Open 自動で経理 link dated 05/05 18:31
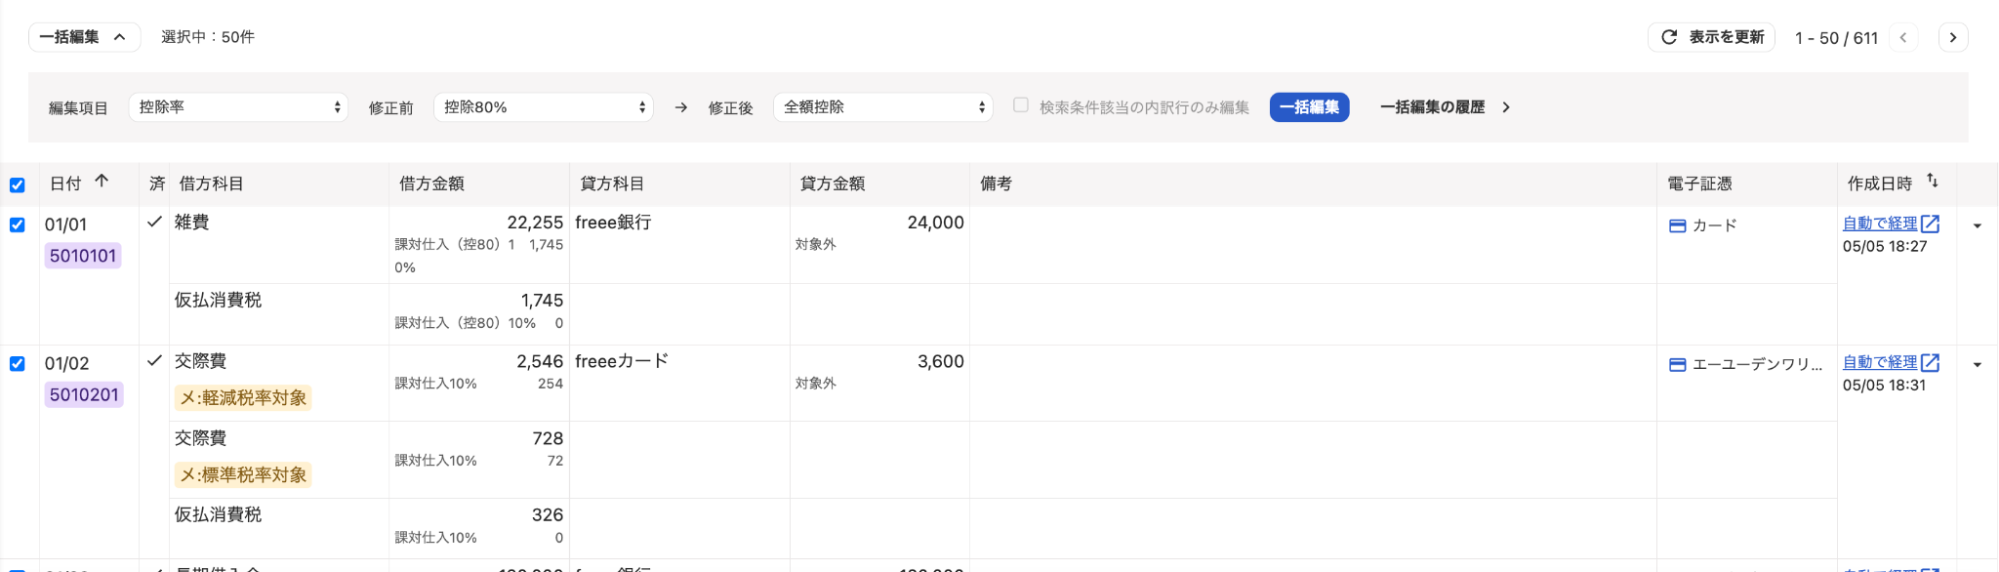This screenshot has width=1999, height=572. tap(1880, 363)
